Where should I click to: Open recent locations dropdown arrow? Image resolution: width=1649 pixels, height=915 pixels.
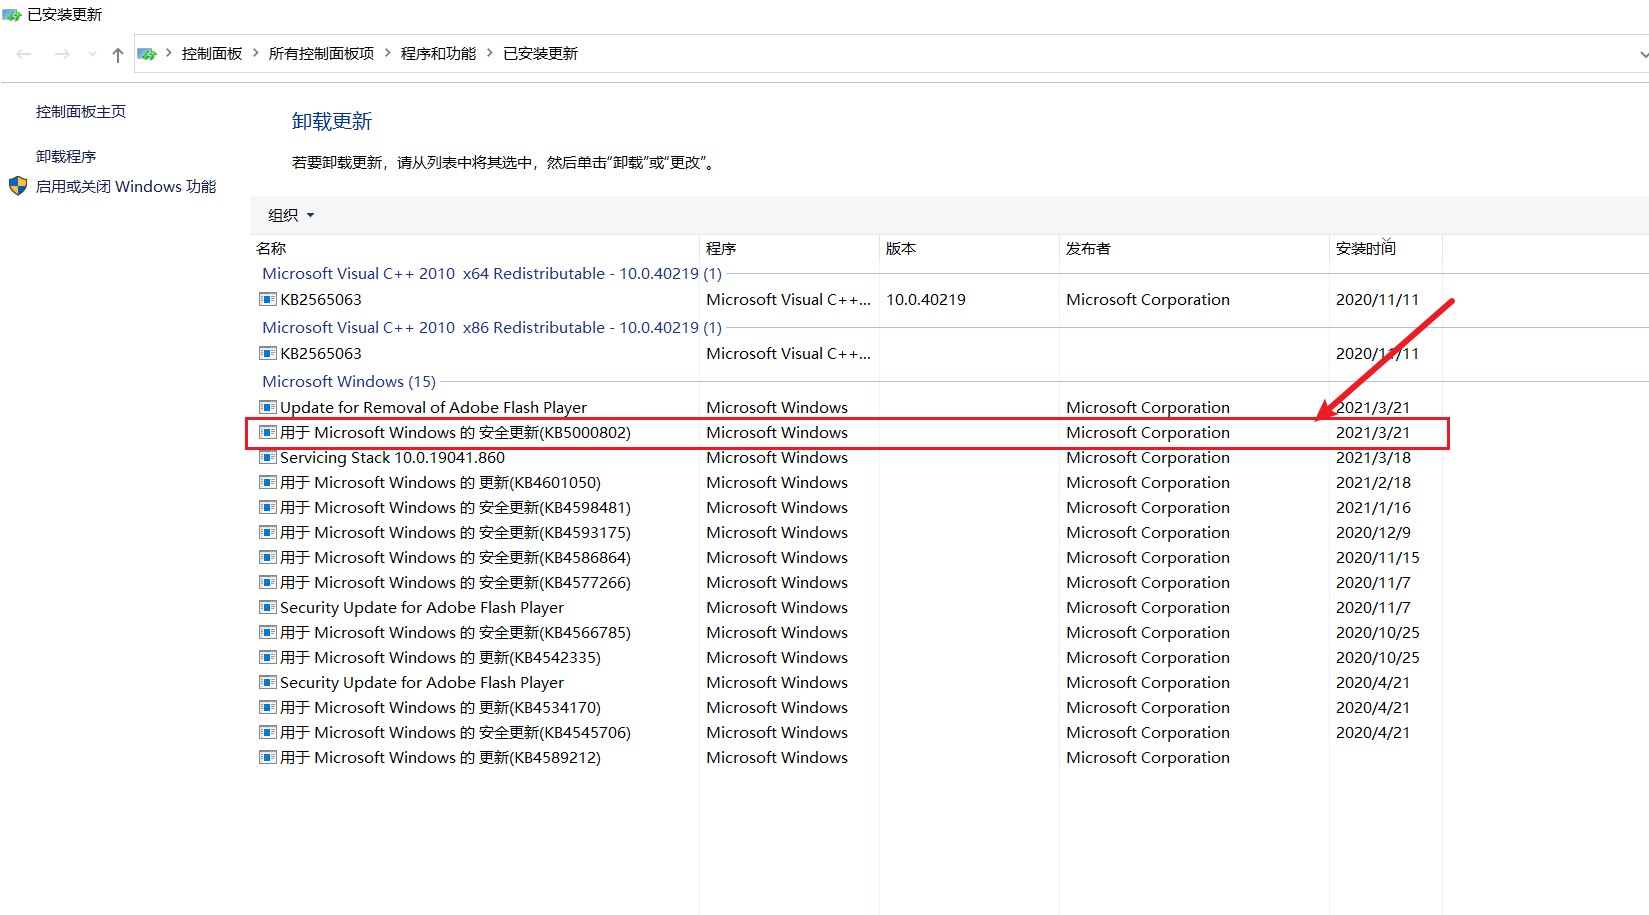[92, 54]
